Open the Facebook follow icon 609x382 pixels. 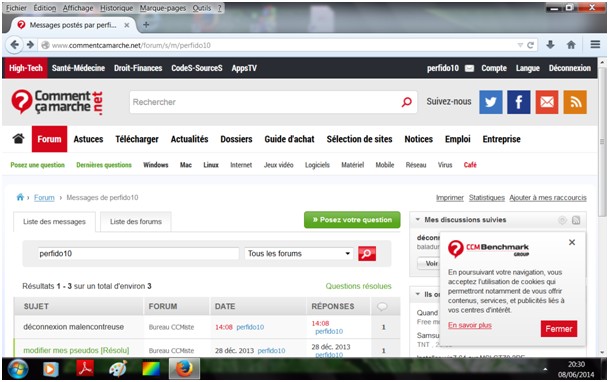(x=519, y=102)
